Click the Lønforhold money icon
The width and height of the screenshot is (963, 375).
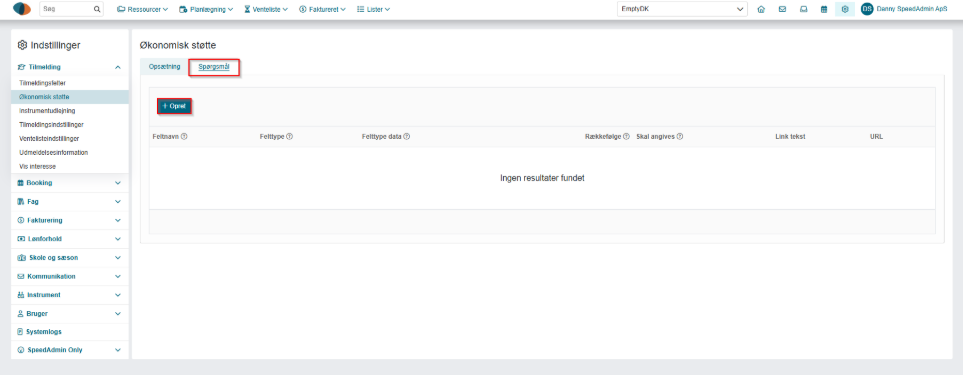(x=21, y=239)
